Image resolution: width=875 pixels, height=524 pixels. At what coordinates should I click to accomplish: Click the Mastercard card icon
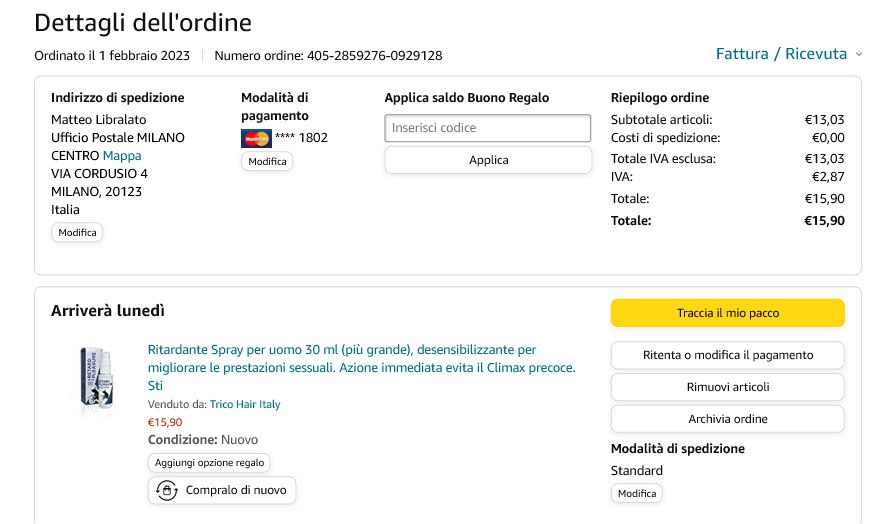tap(256, 138)
